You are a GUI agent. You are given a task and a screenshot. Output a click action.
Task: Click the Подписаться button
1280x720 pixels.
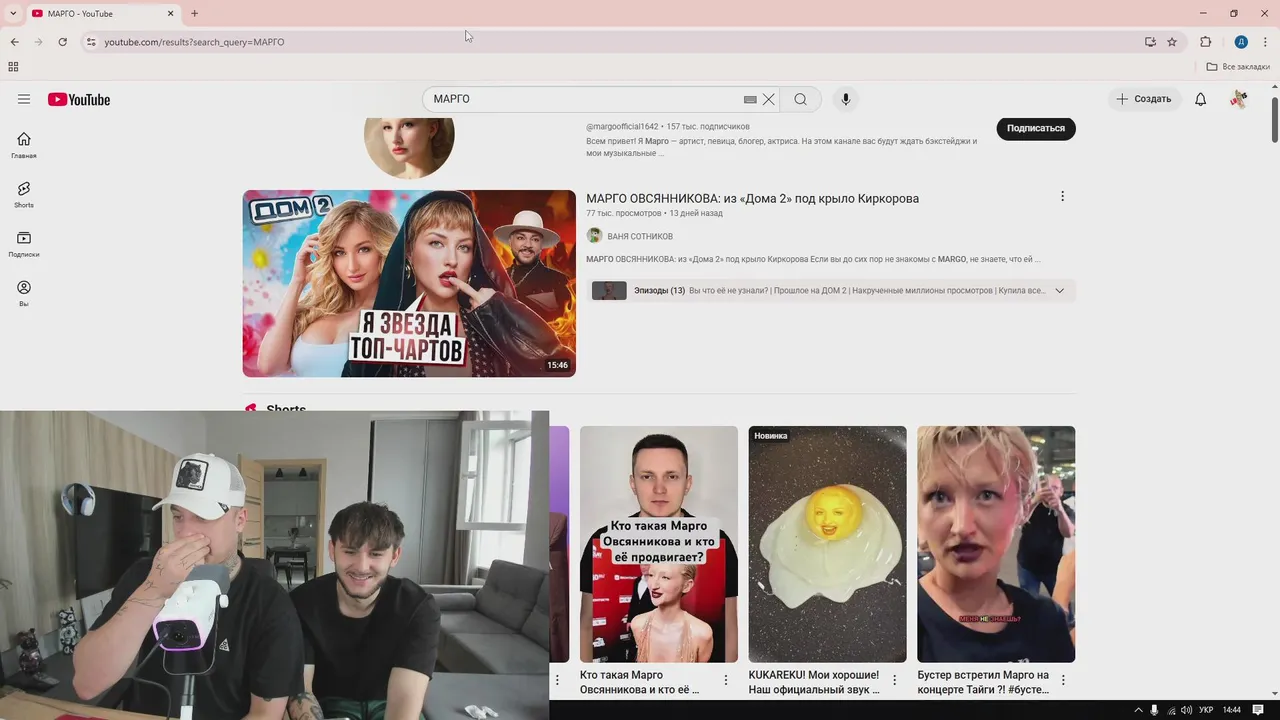(x=1035, y=128)
